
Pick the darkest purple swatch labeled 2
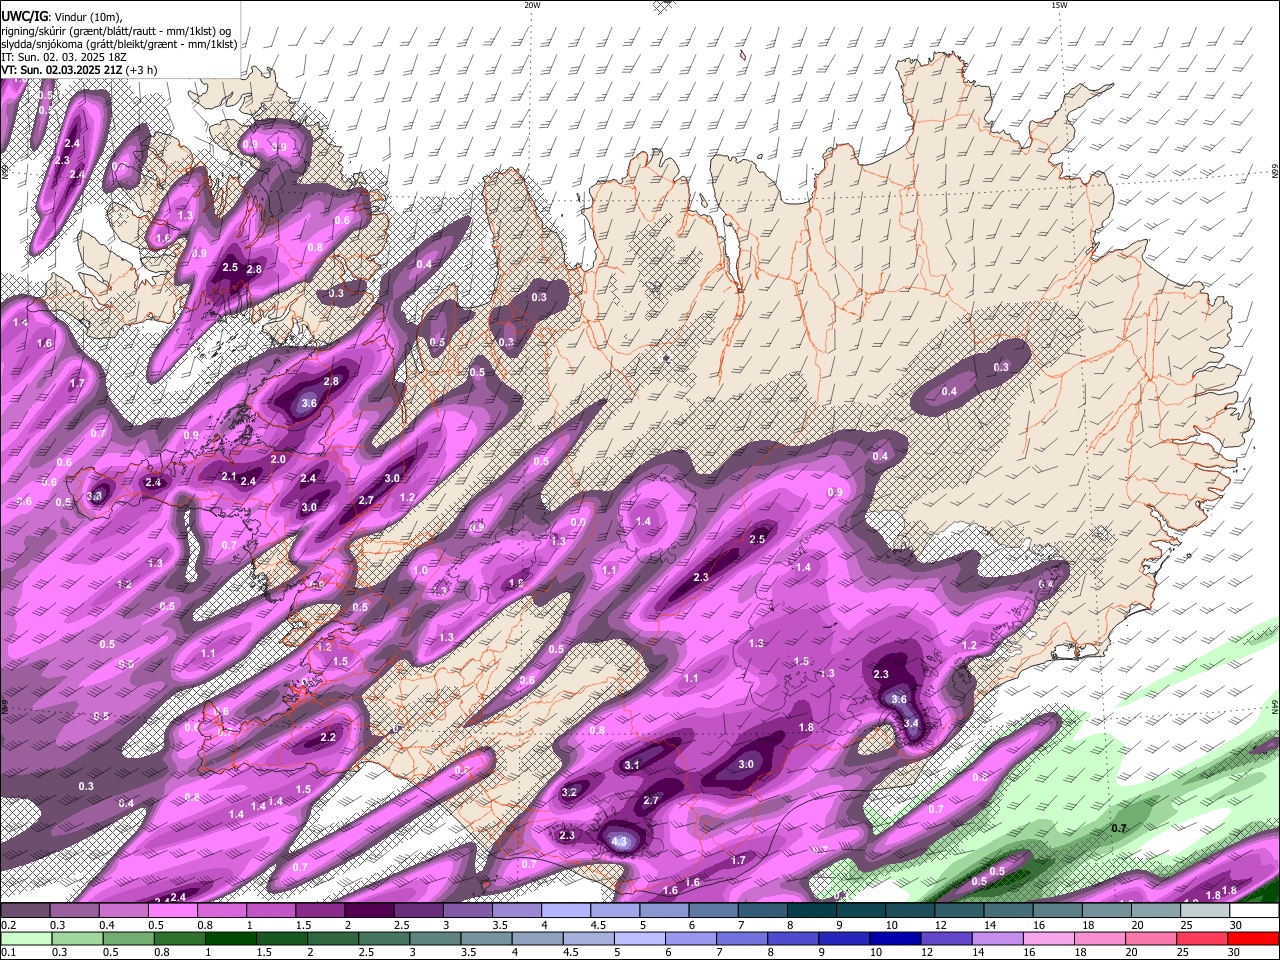pos(368,911)
